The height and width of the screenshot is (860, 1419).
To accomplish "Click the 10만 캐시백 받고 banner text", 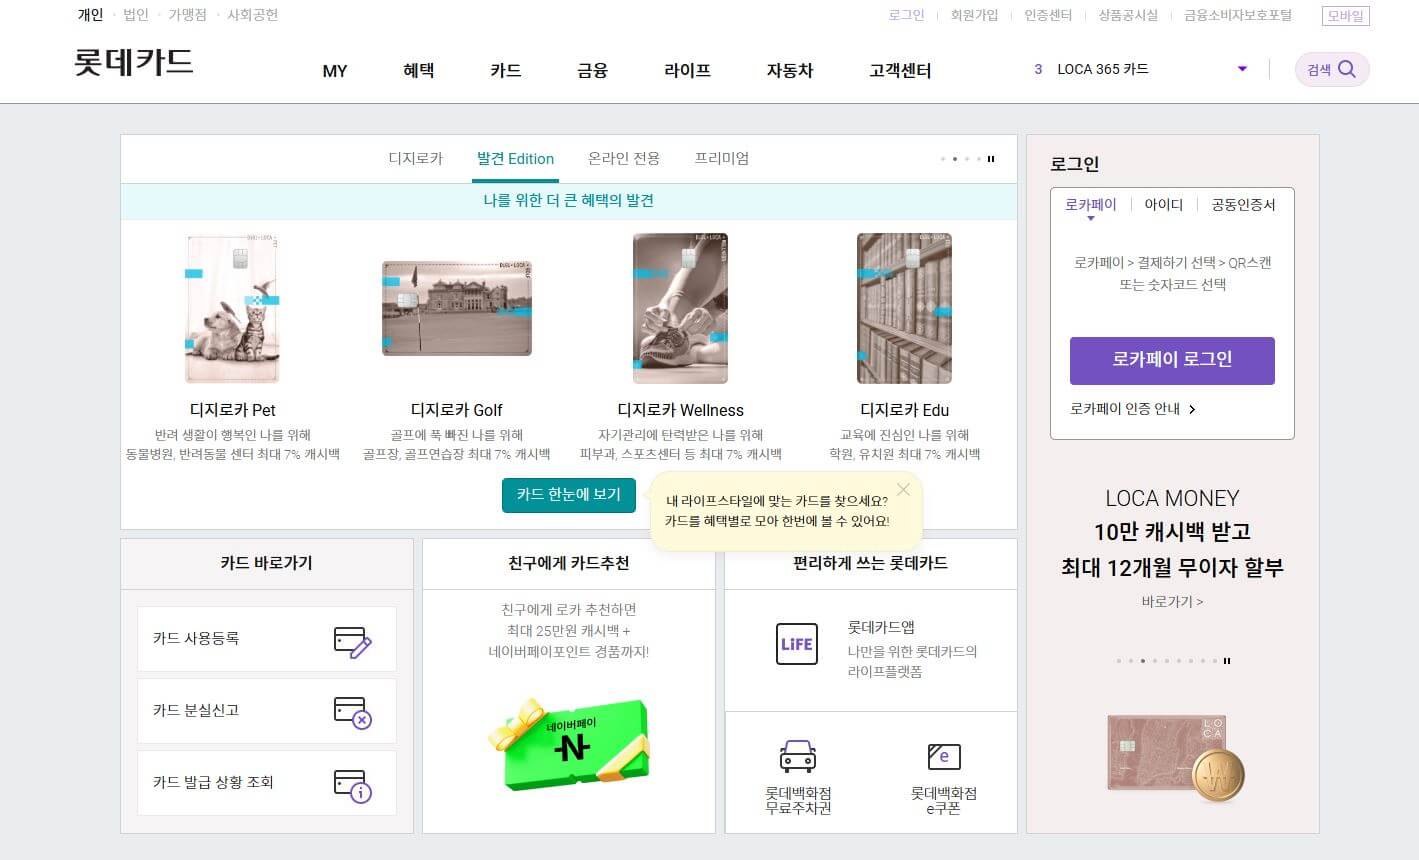I will [x=1172, y=532].
